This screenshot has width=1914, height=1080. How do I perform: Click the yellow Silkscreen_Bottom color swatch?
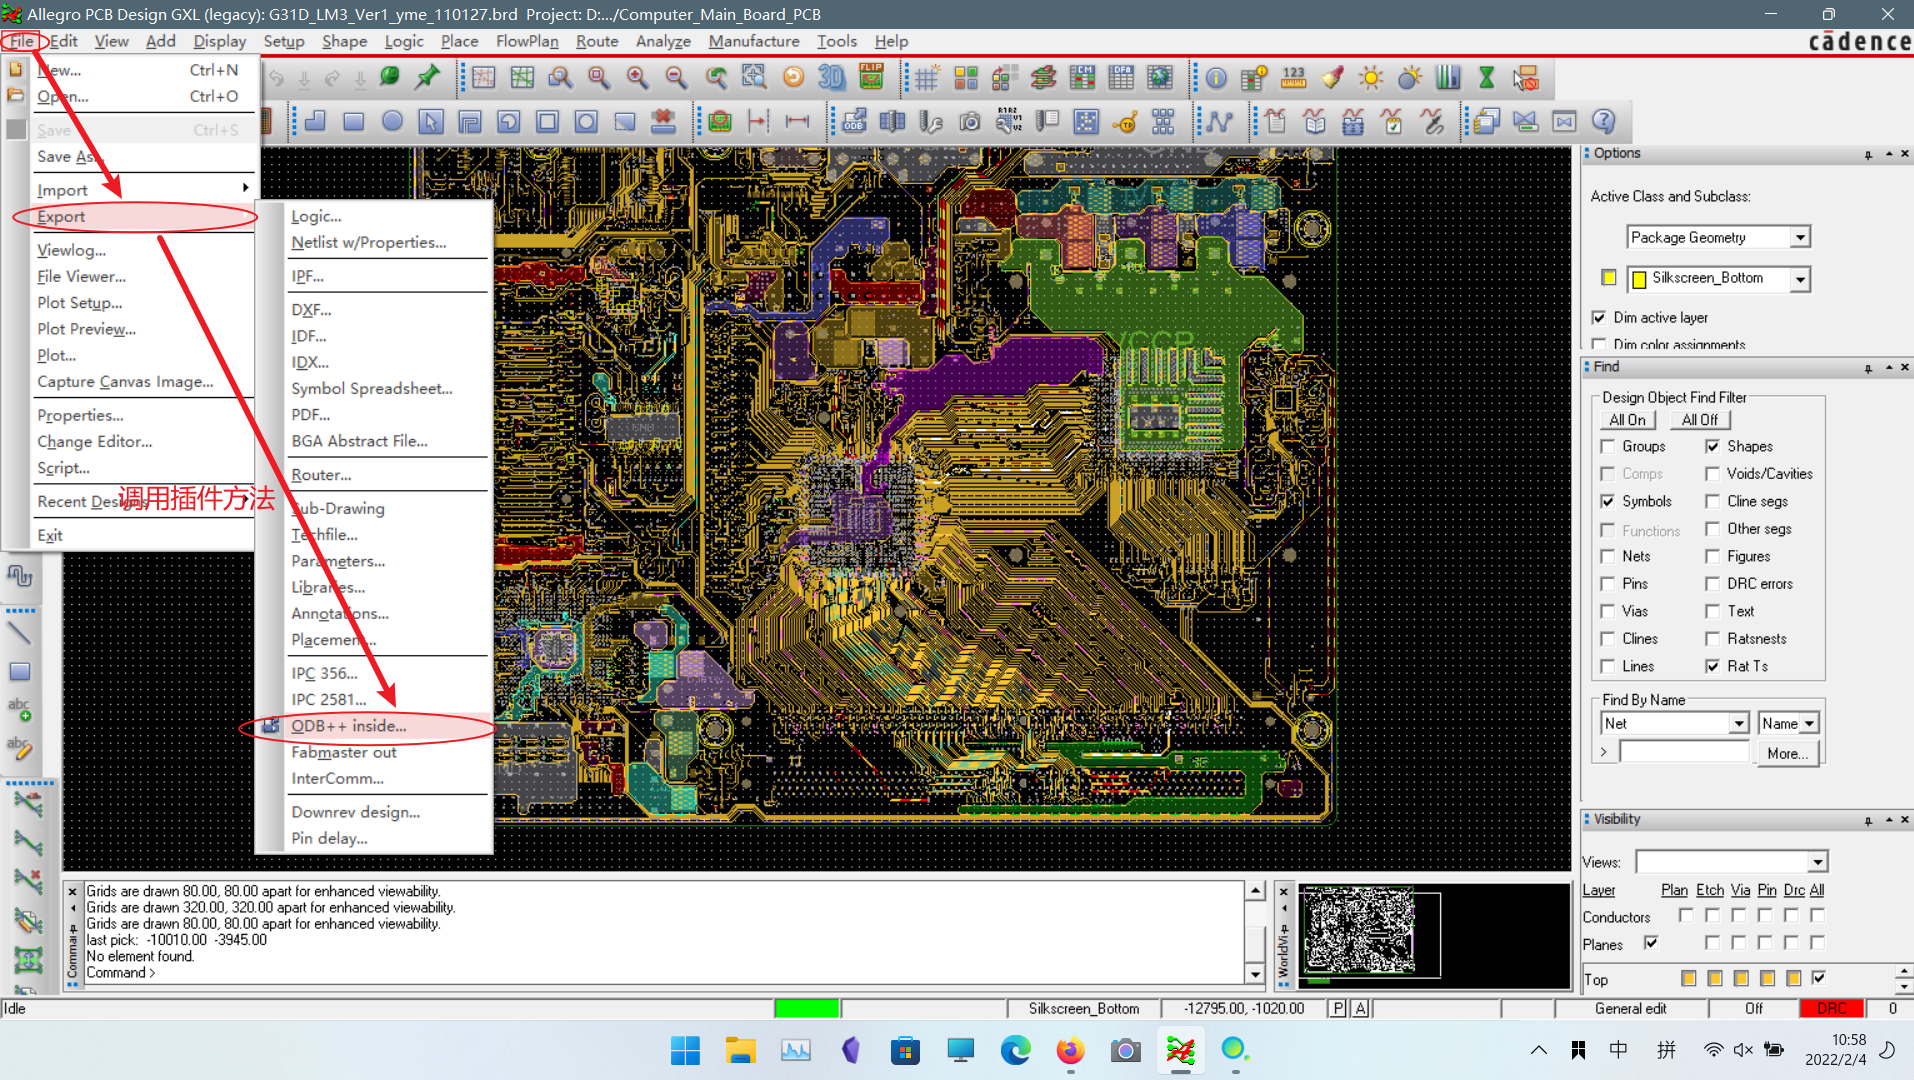[x=1608, y=278]
